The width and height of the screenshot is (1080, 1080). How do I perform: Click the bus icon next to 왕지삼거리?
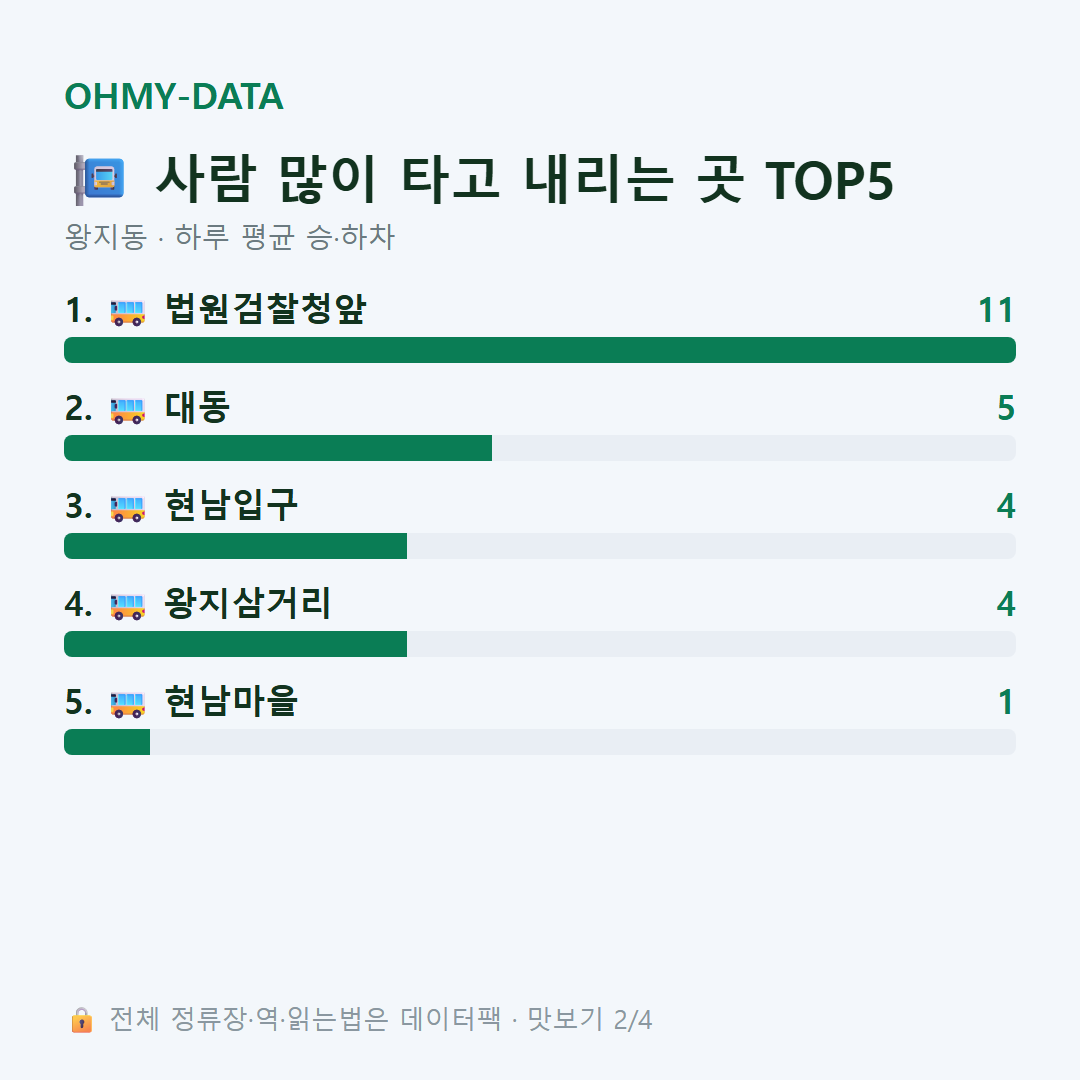coord(127,606)
